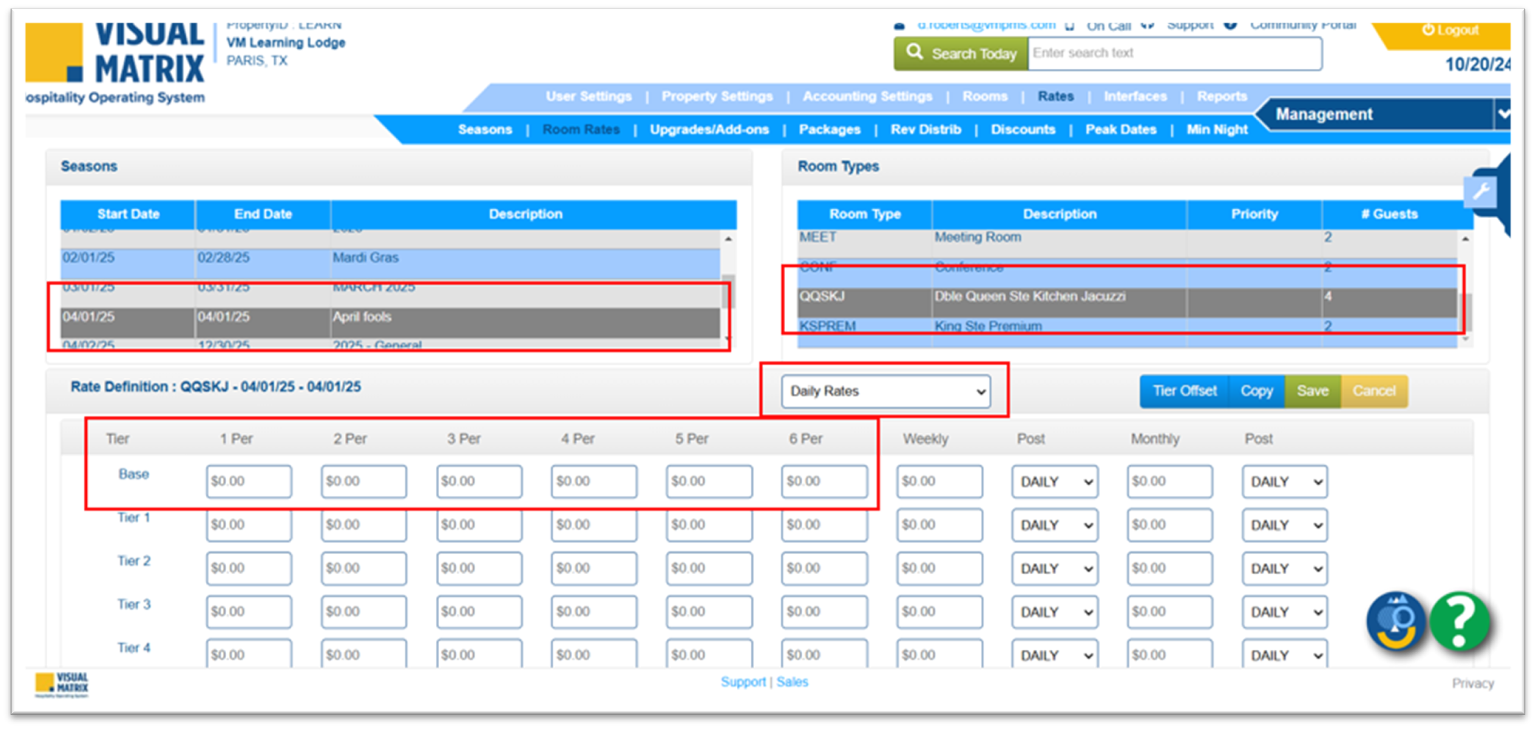
Task: Open the Daily Rates dropdown
Action: [x=885, y=391]
